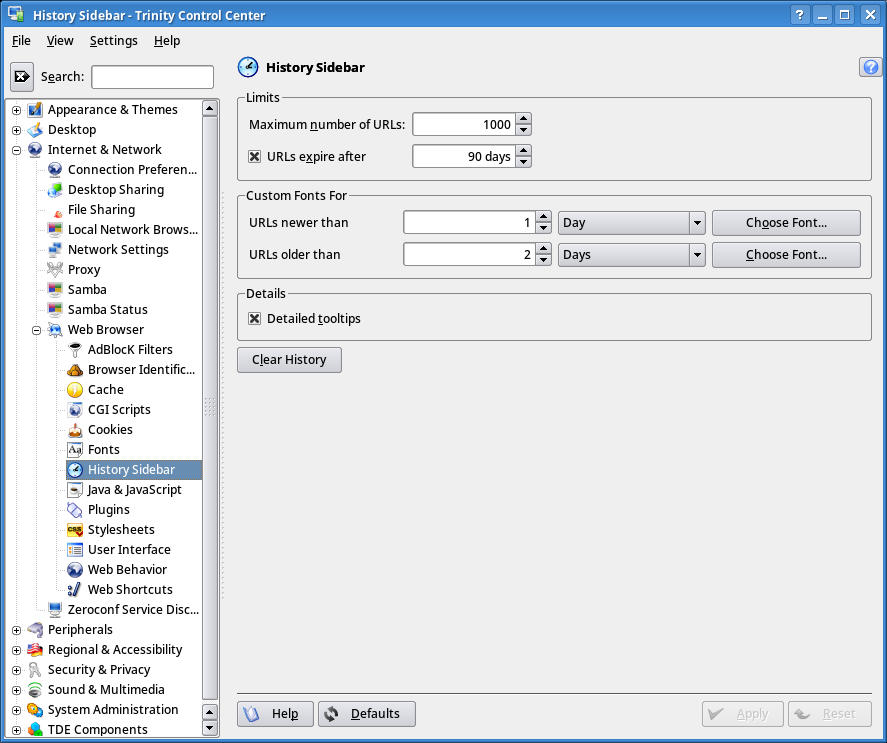This screenshot has height=743, width=887.
Task: Click Choose Font for URLs newer than
Action: [x=786, y=222]
